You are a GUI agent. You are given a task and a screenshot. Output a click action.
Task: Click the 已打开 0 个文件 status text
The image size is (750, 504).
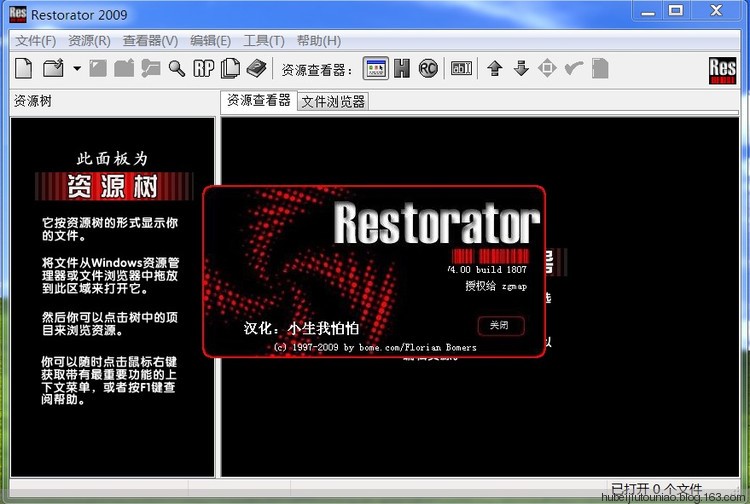[656, 489]
